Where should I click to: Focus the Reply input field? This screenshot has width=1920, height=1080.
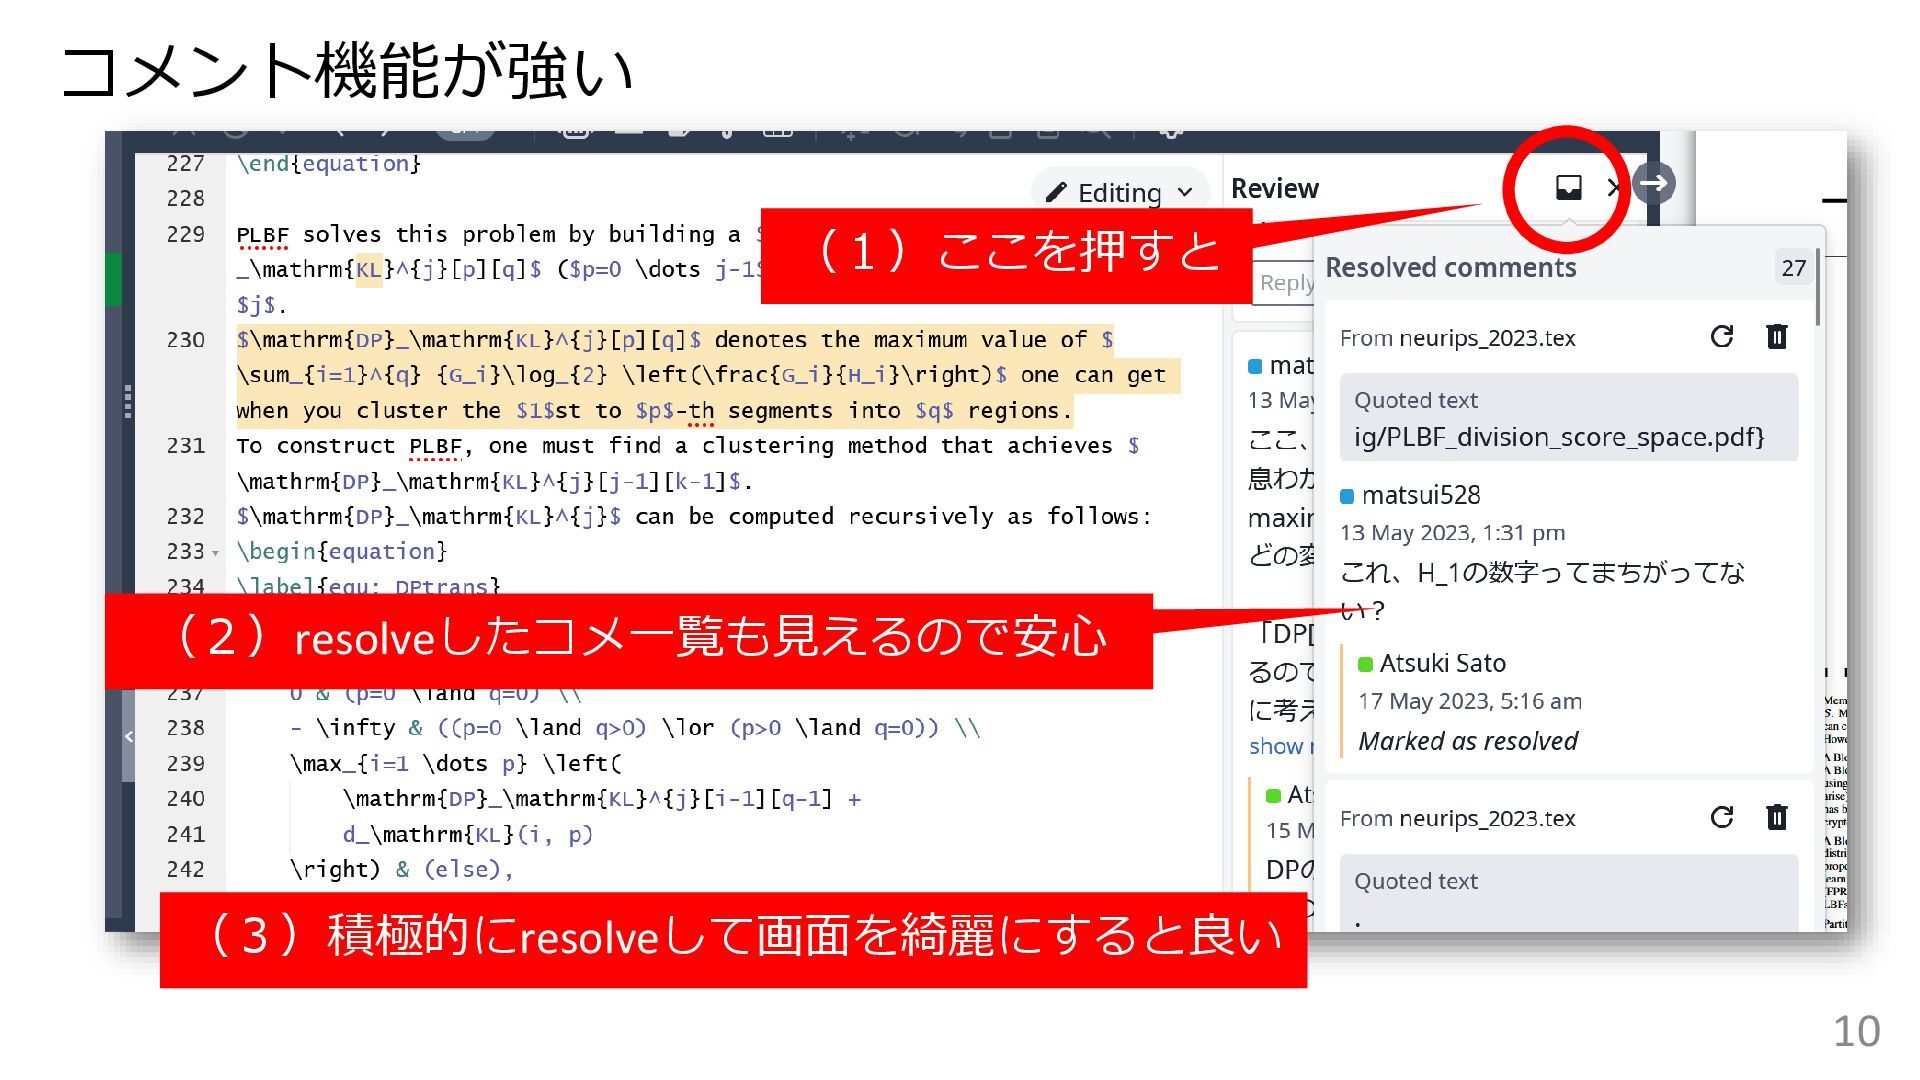click(x=1283, y=283)
